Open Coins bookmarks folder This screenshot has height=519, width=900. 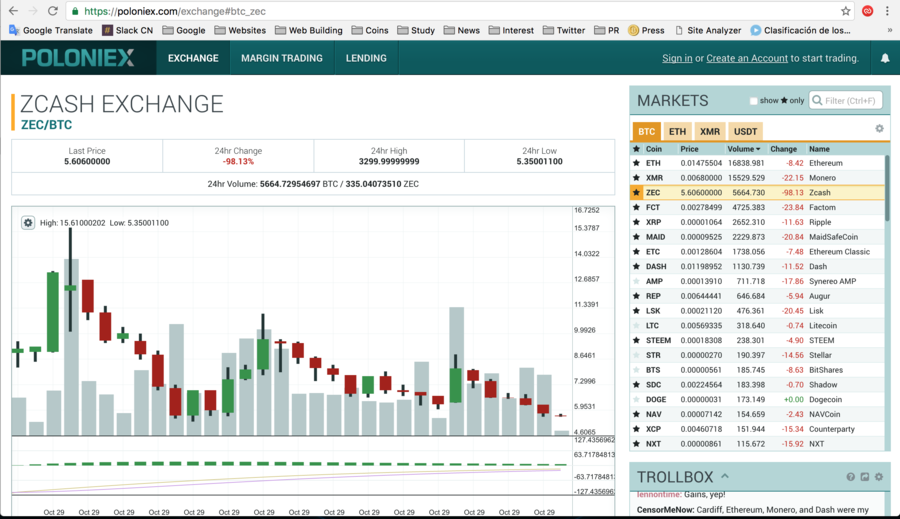[x=370, y=30]
